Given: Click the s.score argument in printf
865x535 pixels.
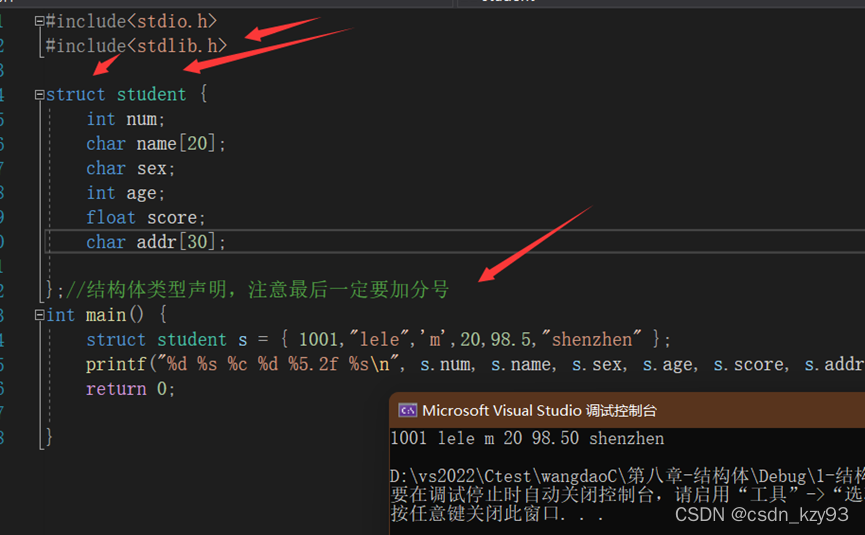Looking at the screenshot, I should (750, 365).
